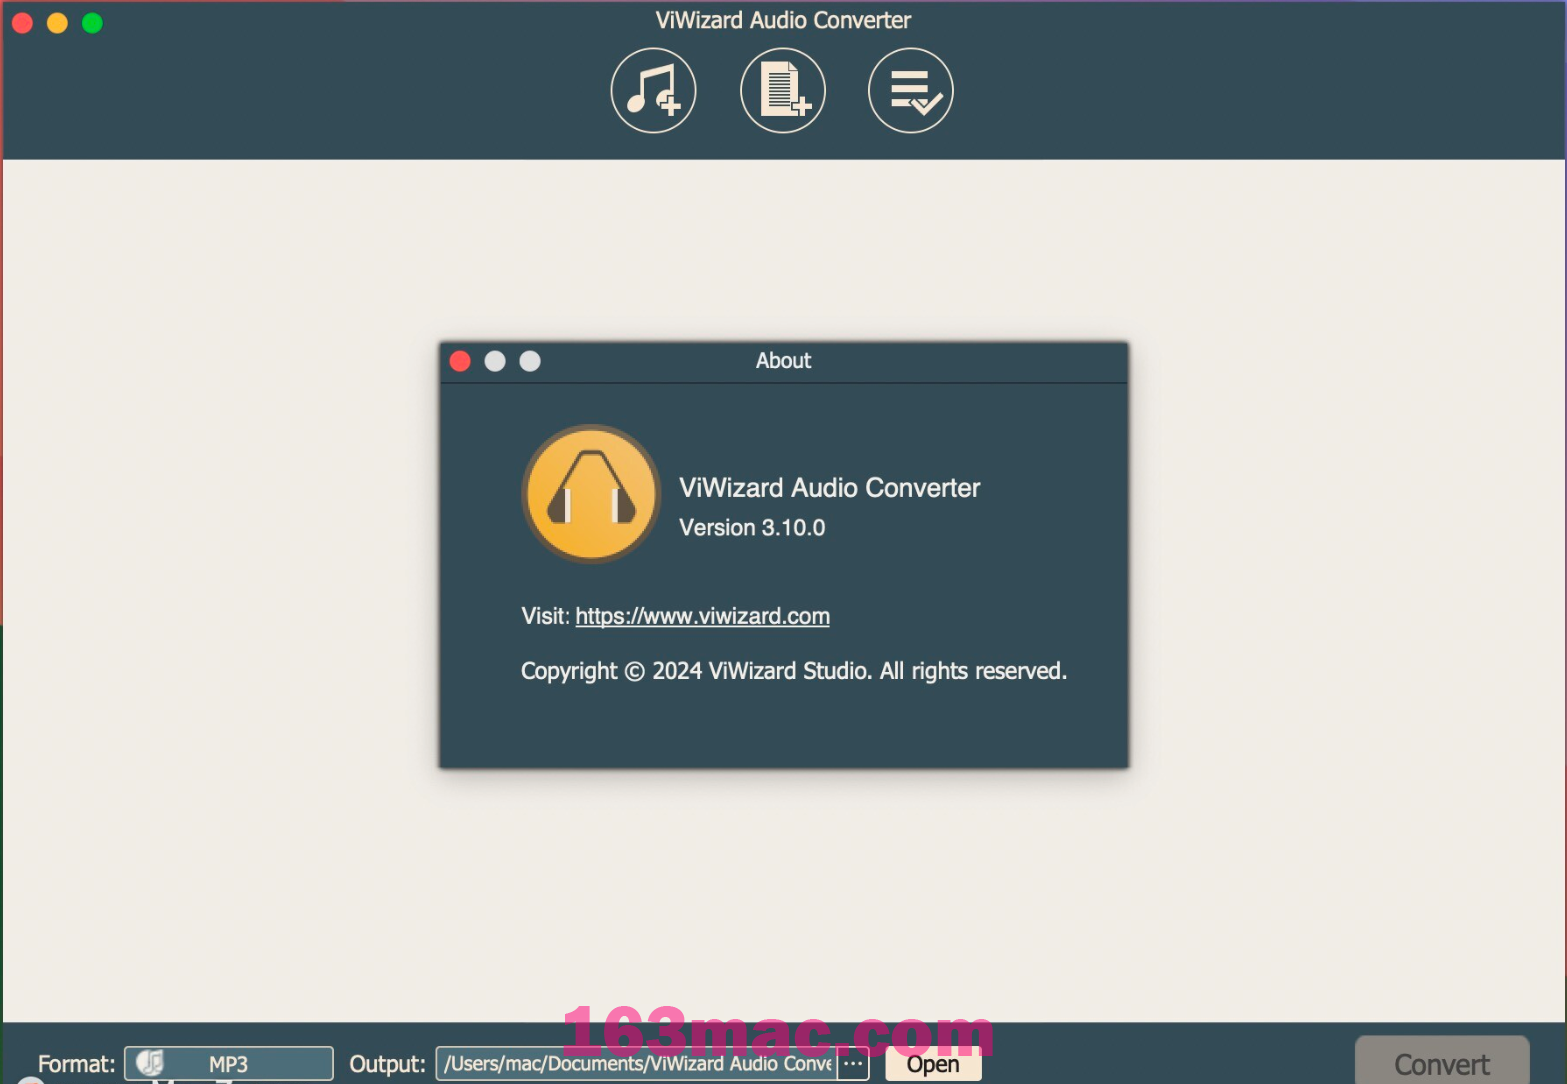
Task: Open the https://www.viwizard.com link
Action: 702,616
